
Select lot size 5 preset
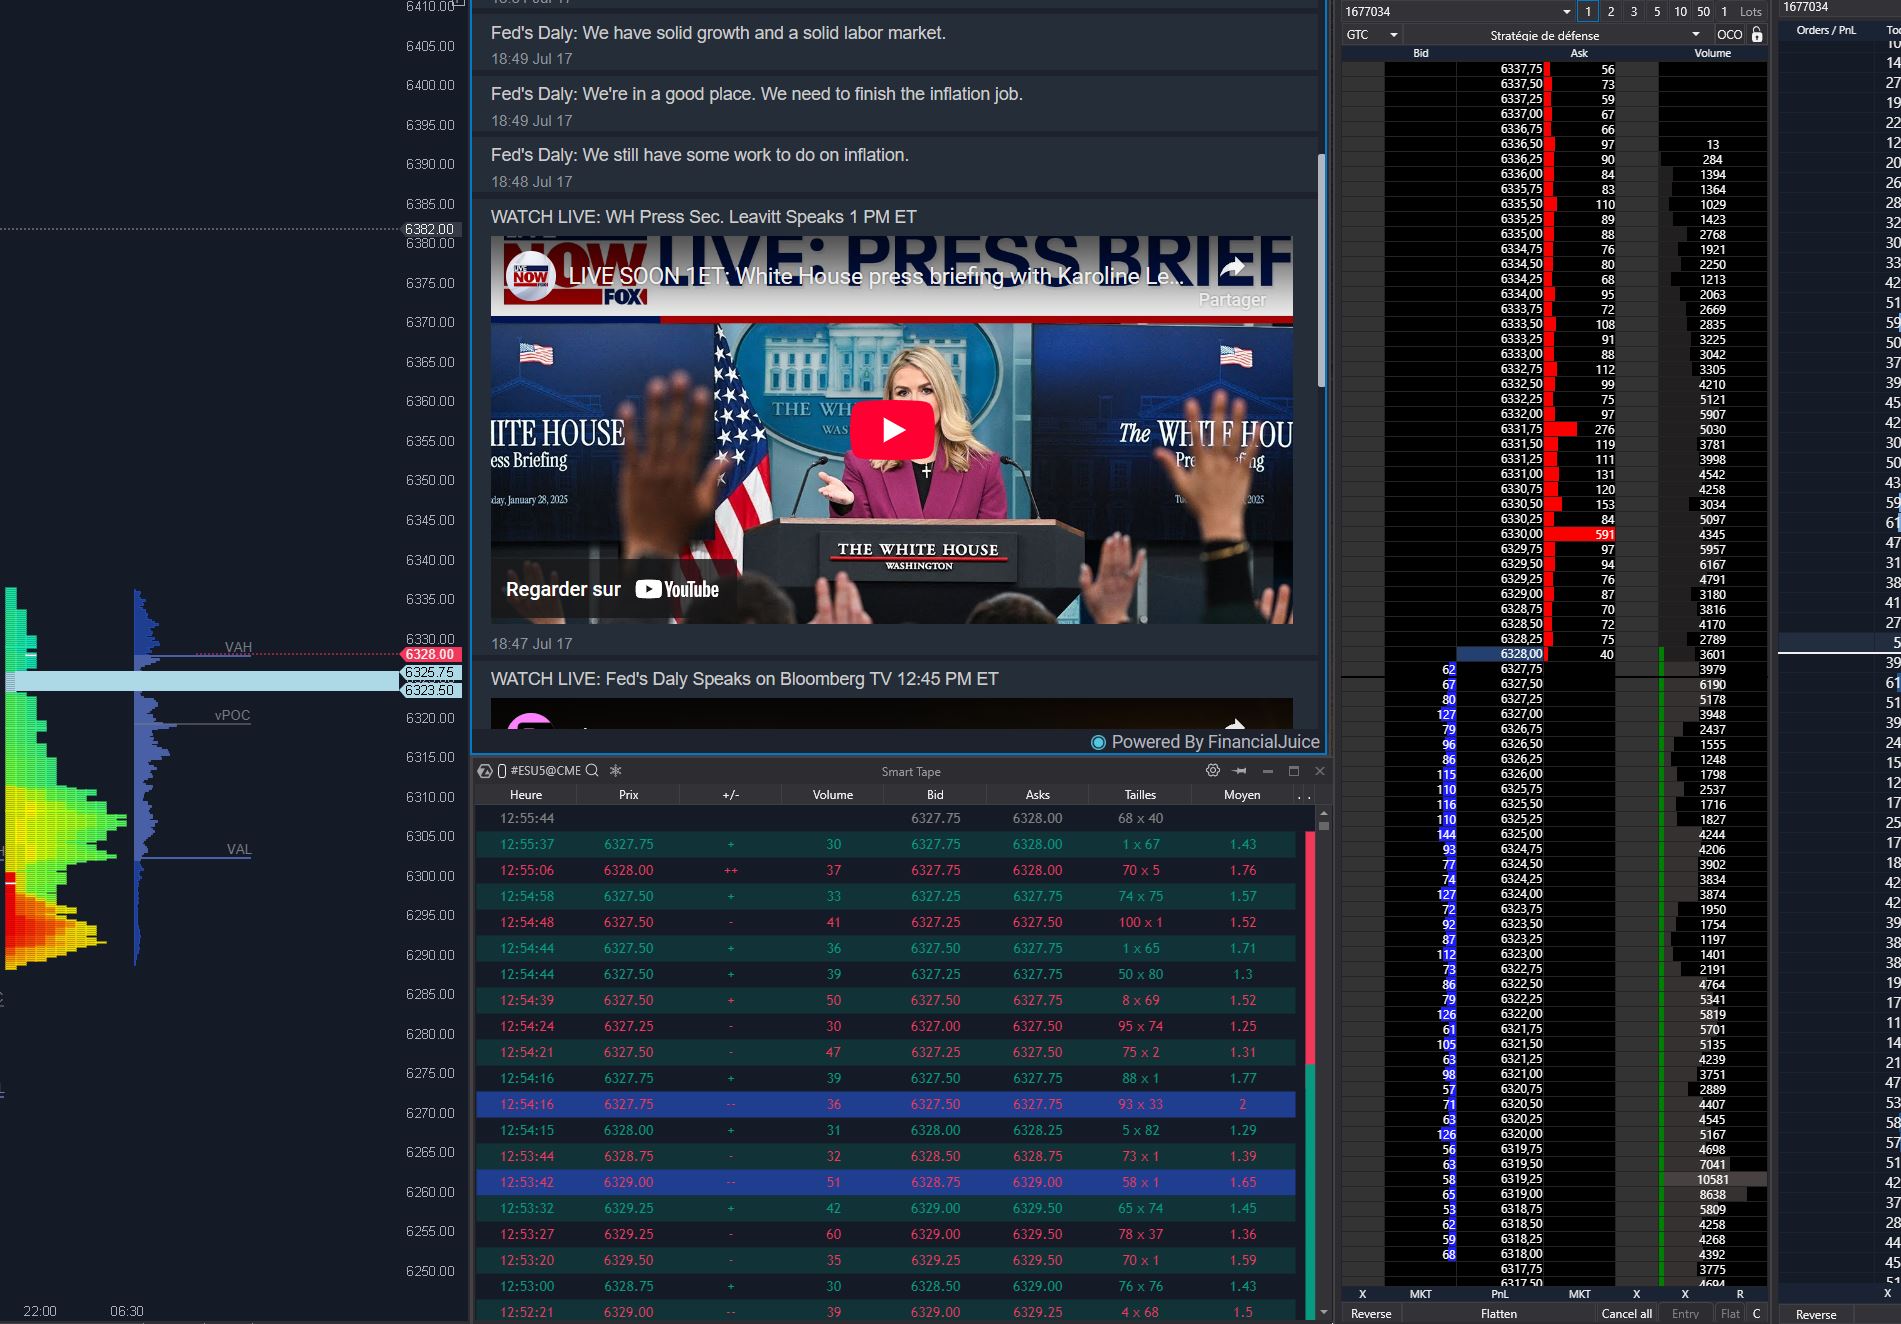[1657, 12]
